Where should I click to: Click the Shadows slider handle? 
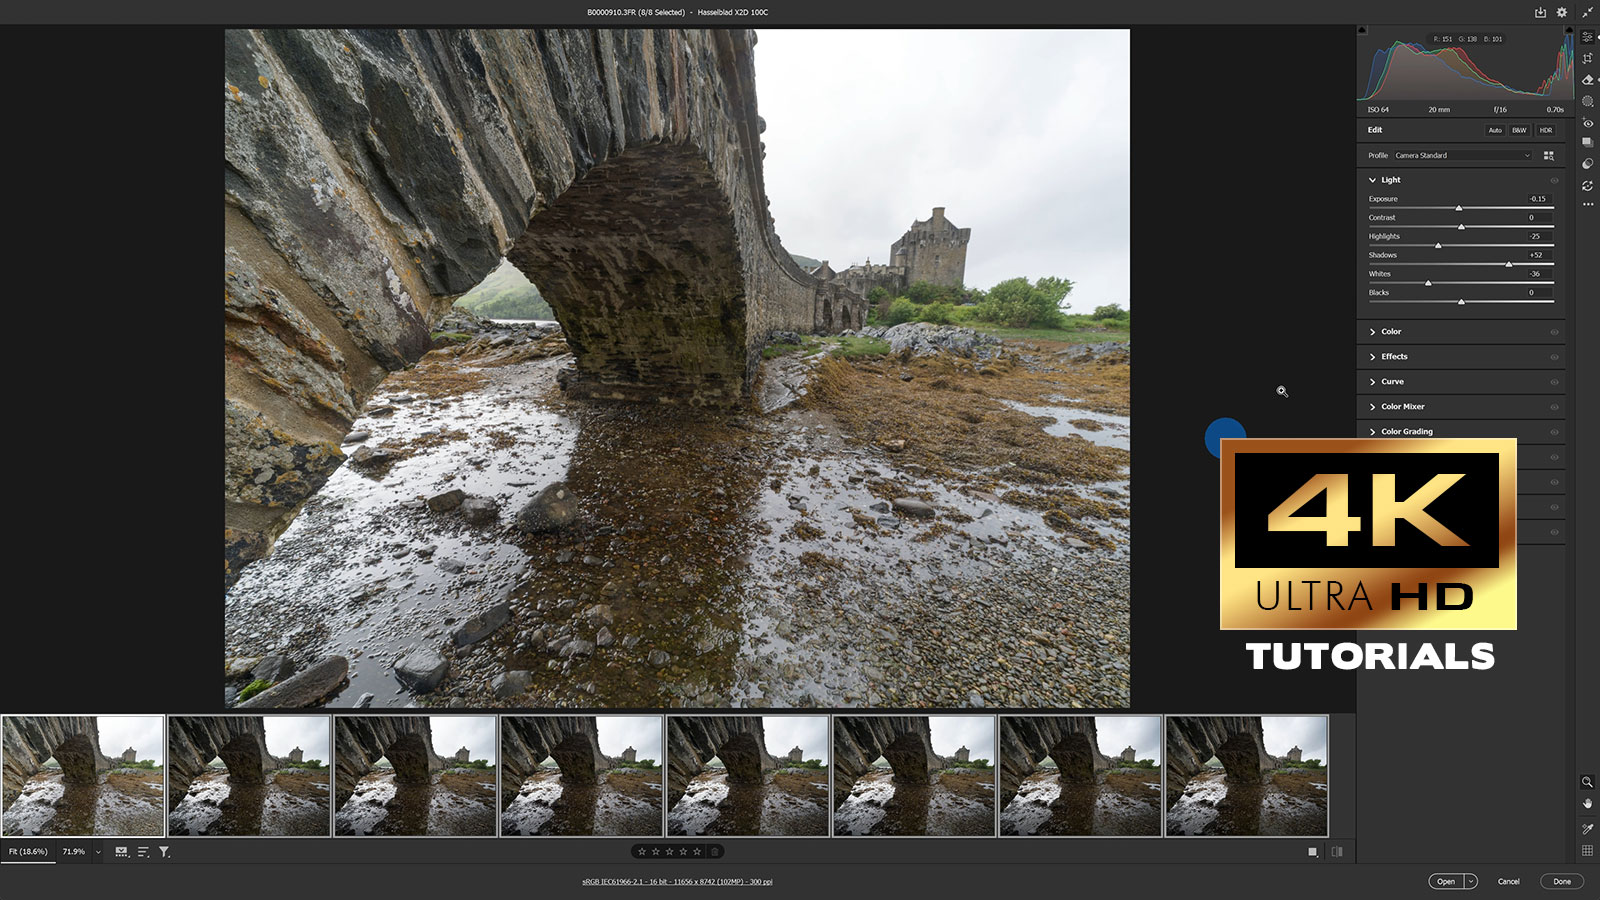1509,264
